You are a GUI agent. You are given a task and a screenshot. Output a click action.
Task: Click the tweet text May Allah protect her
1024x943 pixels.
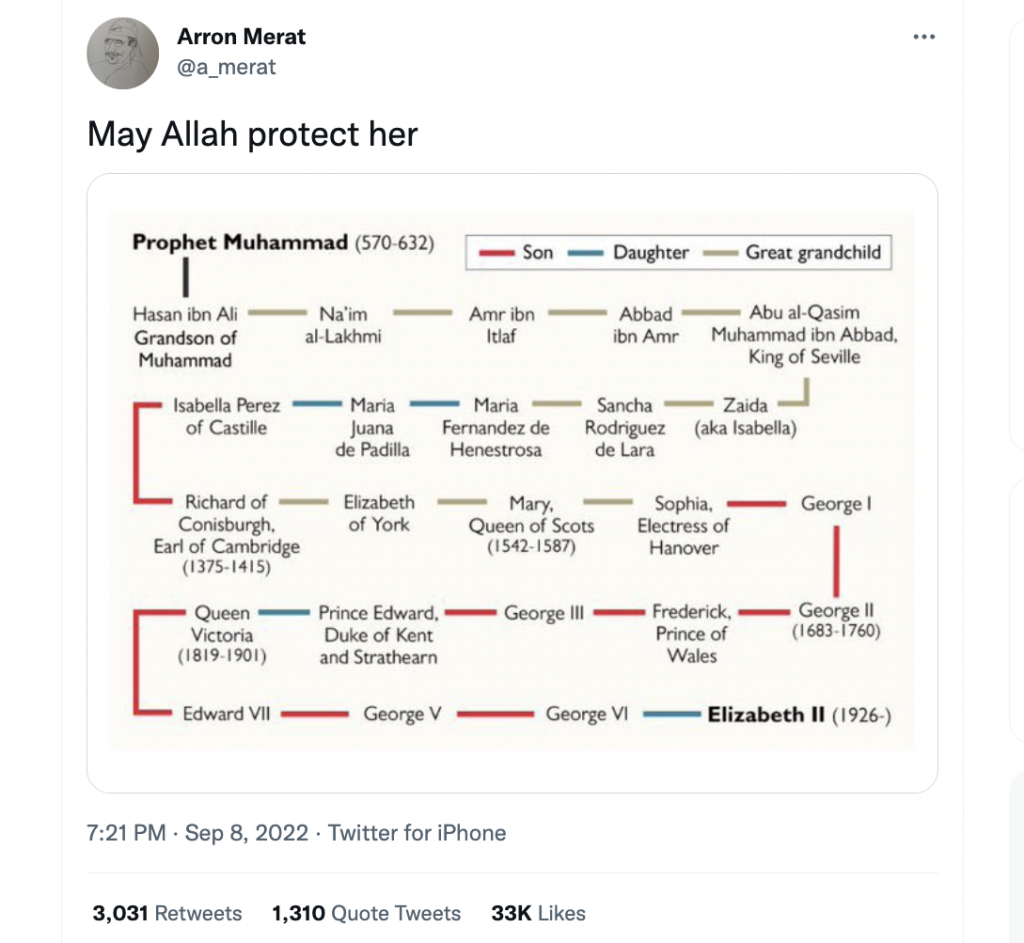252,134
